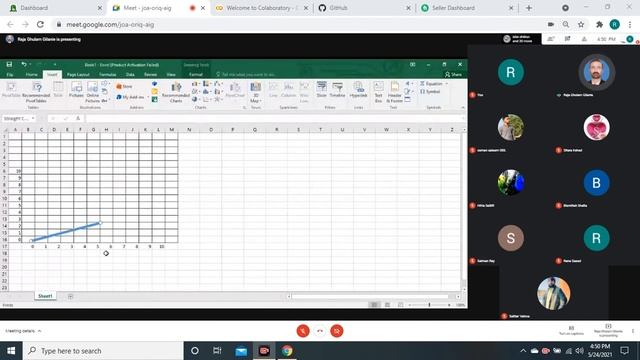640x360 pixels.
Task: Switch to the Page Layout tab
Action: 78,74
